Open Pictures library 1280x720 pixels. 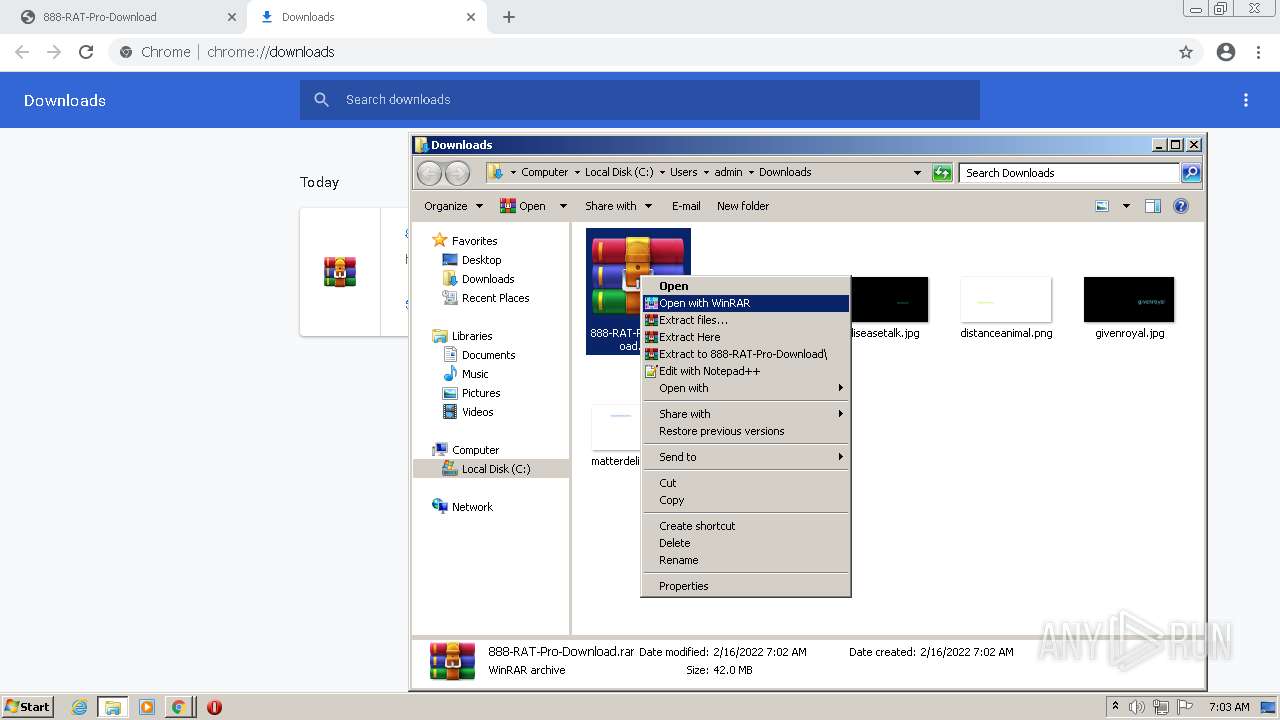(471, 393)
